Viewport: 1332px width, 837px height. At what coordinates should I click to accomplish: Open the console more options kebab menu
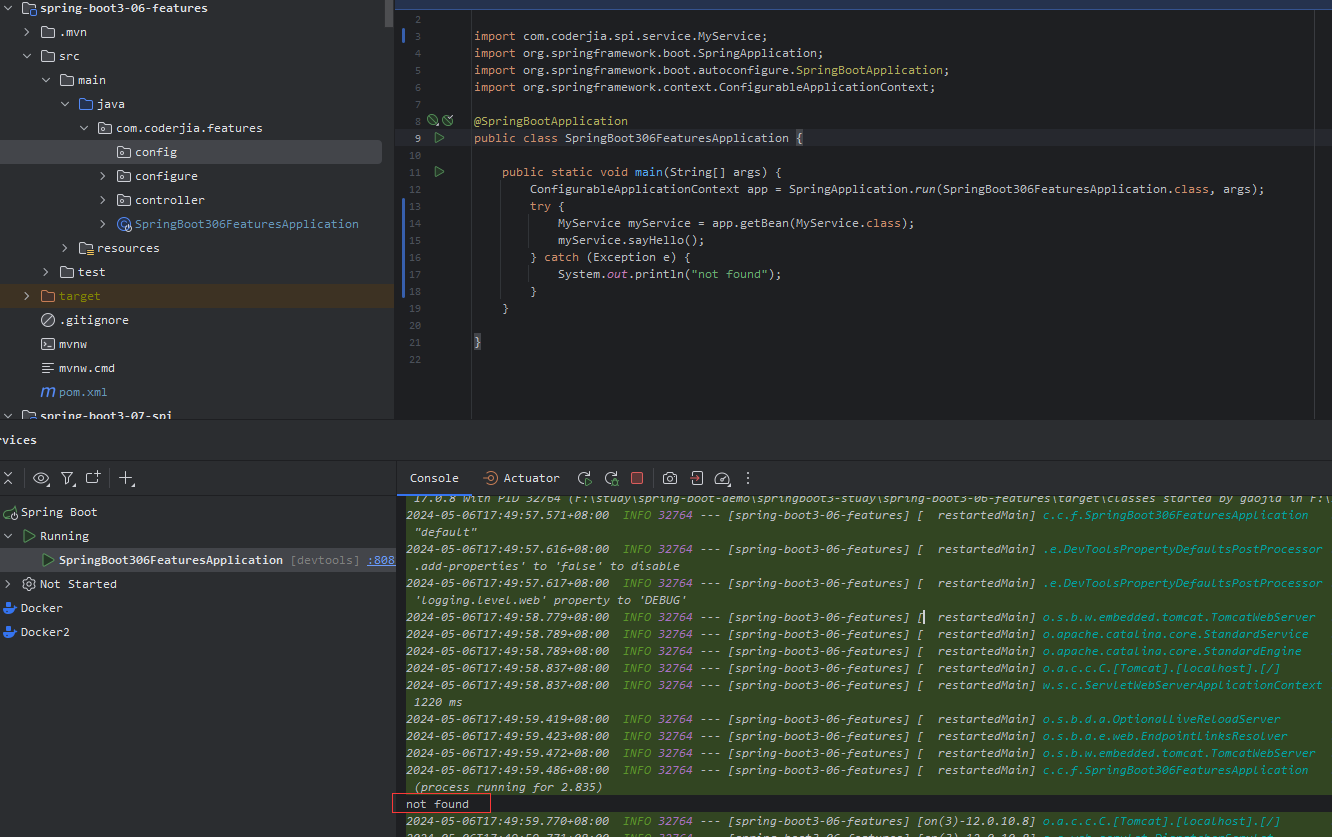(x=747, y=478)
